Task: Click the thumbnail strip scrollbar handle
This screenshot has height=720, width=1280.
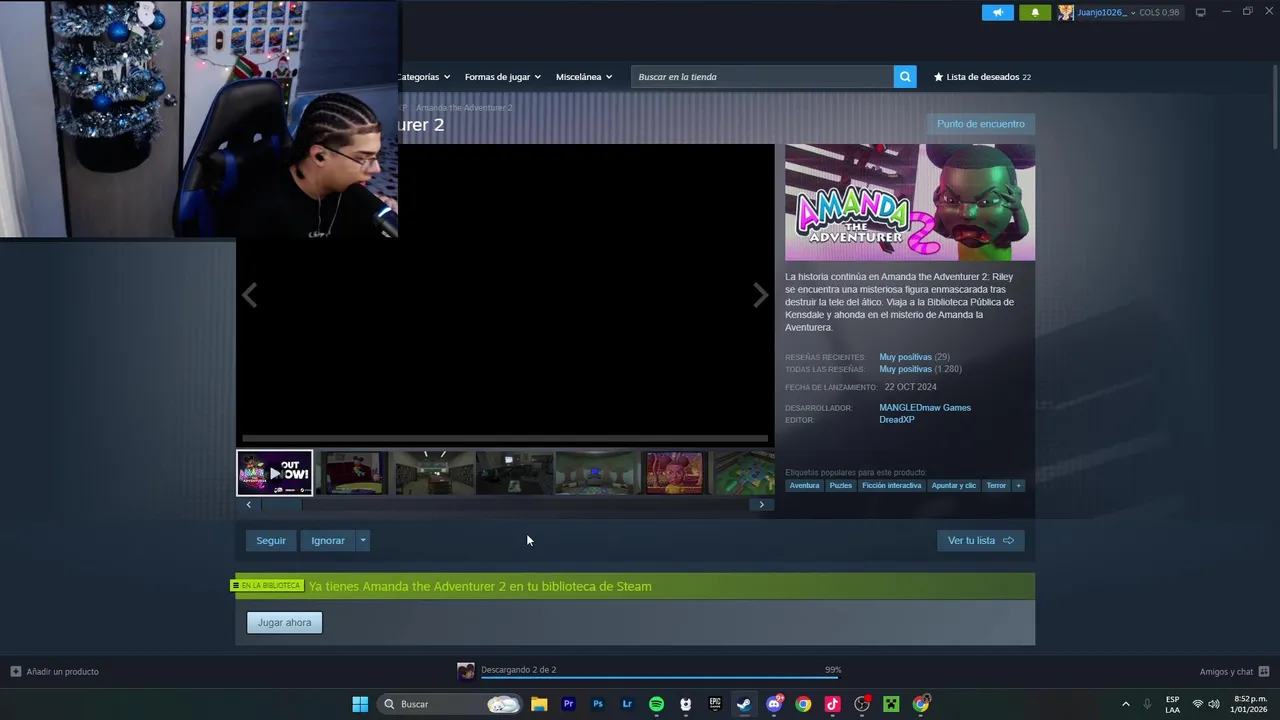Action: (x=281, y=505)
